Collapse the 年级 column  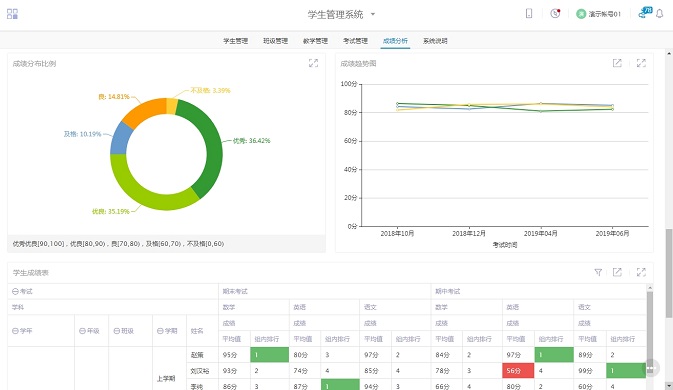coord(82,331)
